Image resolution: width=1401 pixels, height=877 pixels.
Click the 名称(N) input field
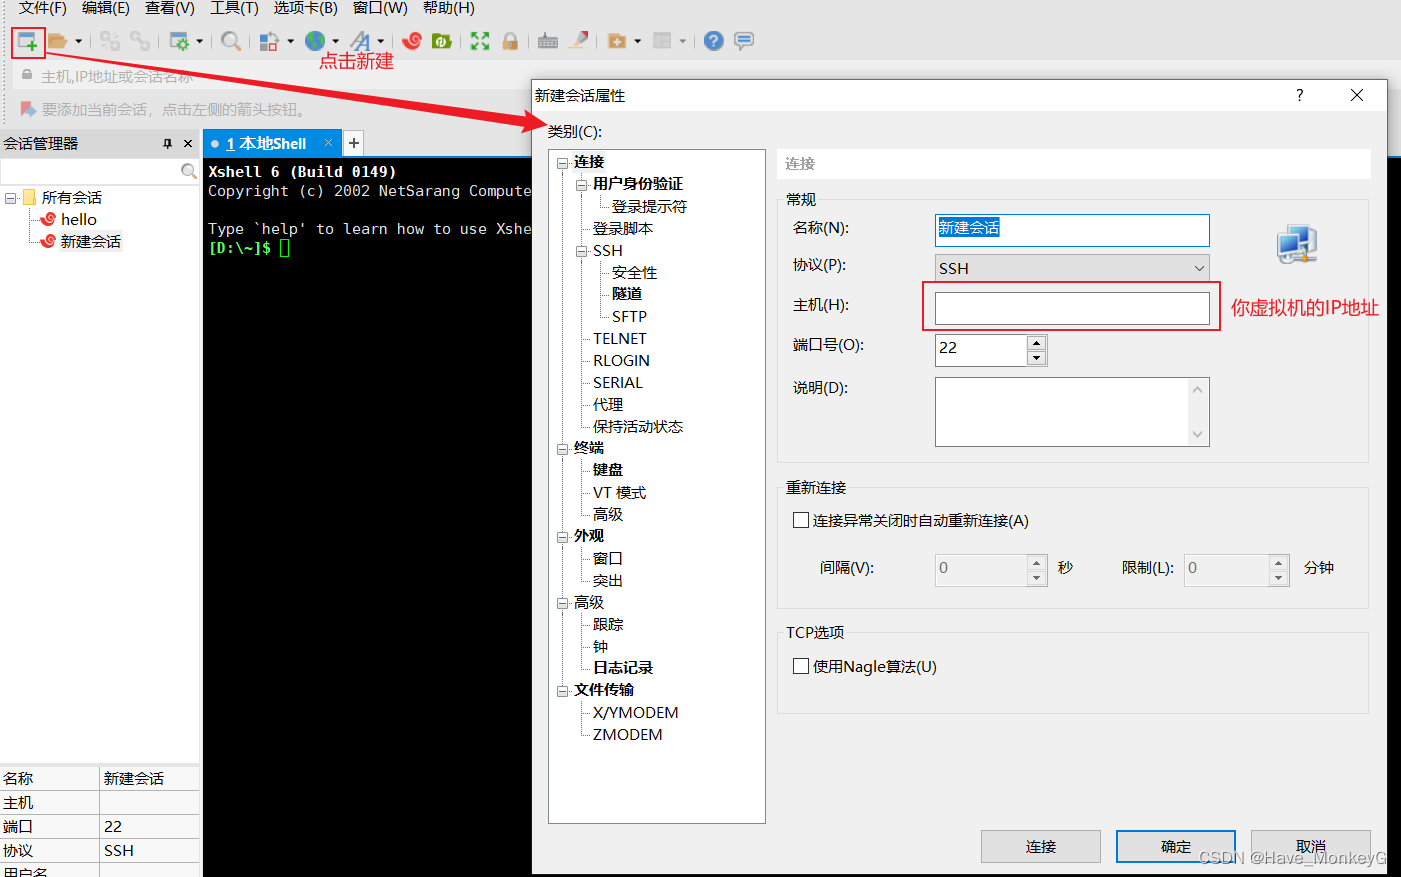coord(1072,230)
